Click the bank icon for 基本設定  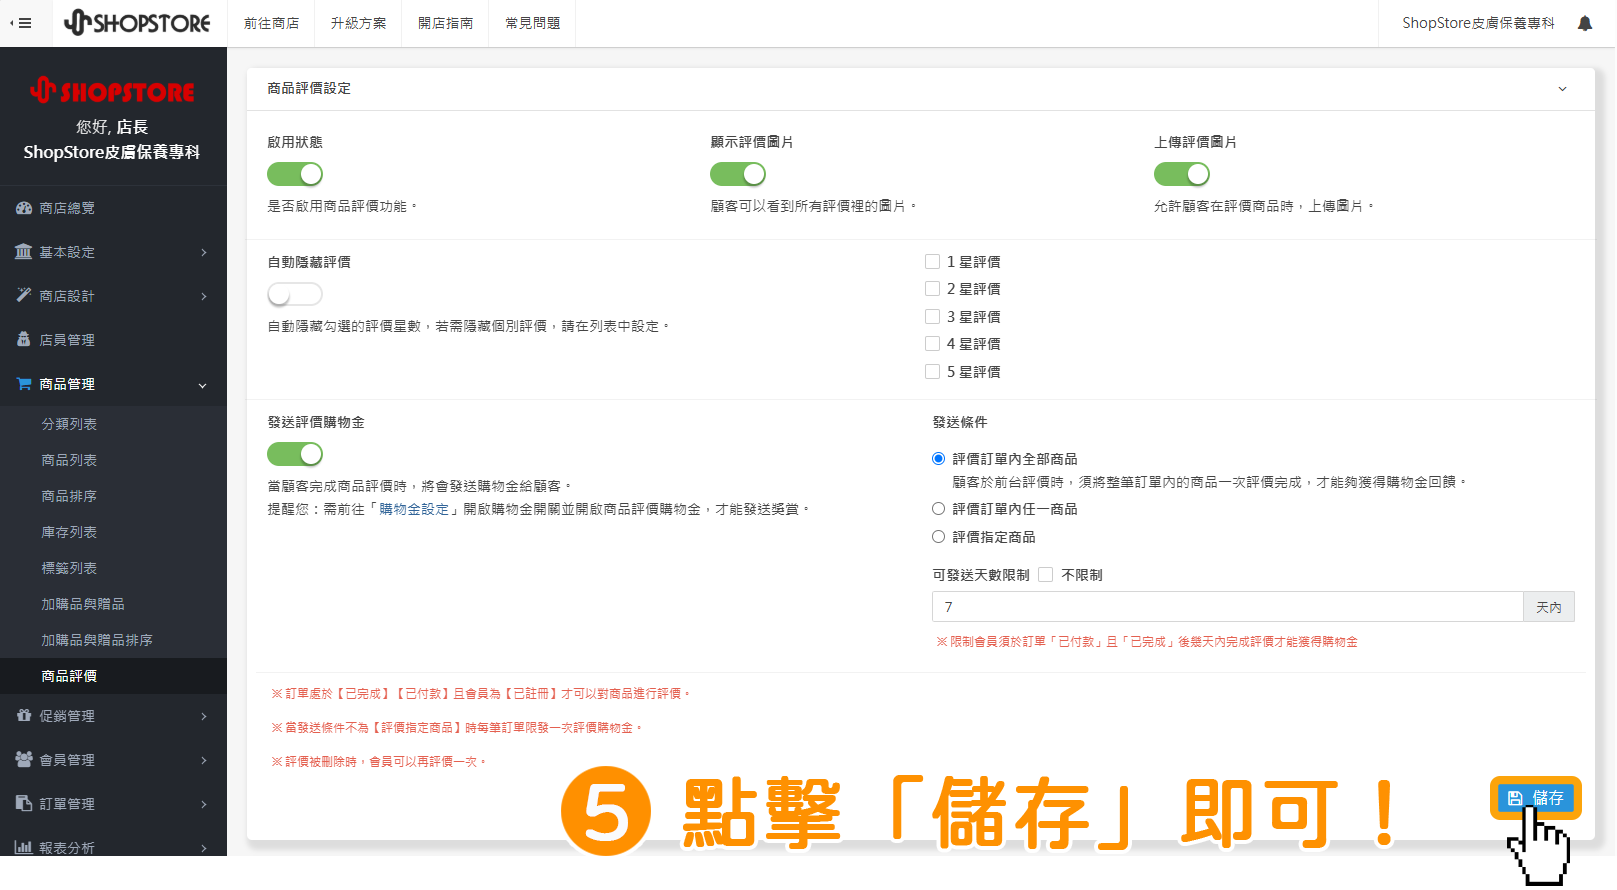click(24, 252)
